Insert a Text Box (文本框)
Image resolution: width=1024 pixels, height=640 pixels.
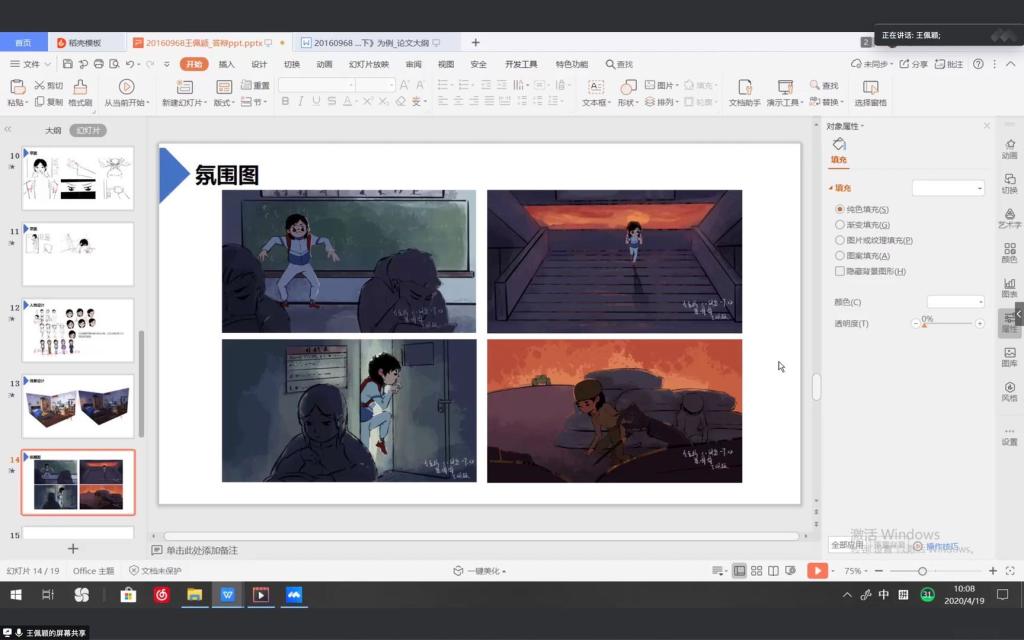point(595,87)
